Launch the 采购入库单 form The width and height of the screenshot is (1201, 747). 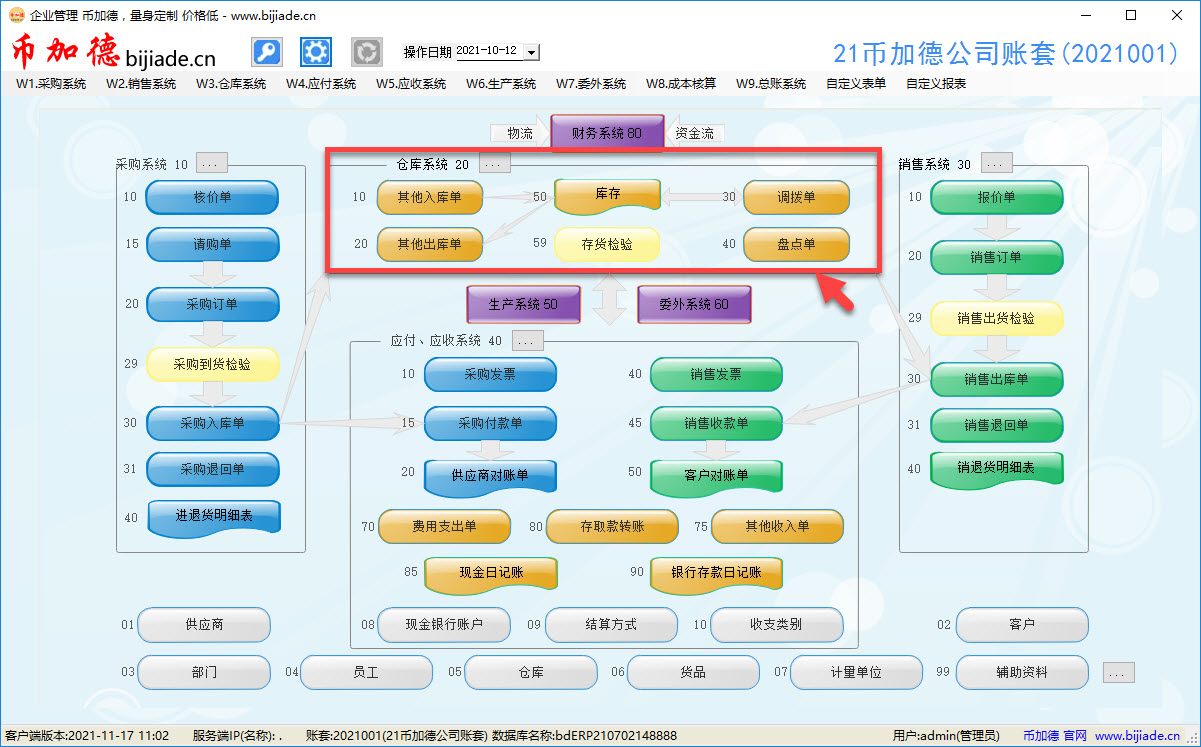(x=212, y=423)
